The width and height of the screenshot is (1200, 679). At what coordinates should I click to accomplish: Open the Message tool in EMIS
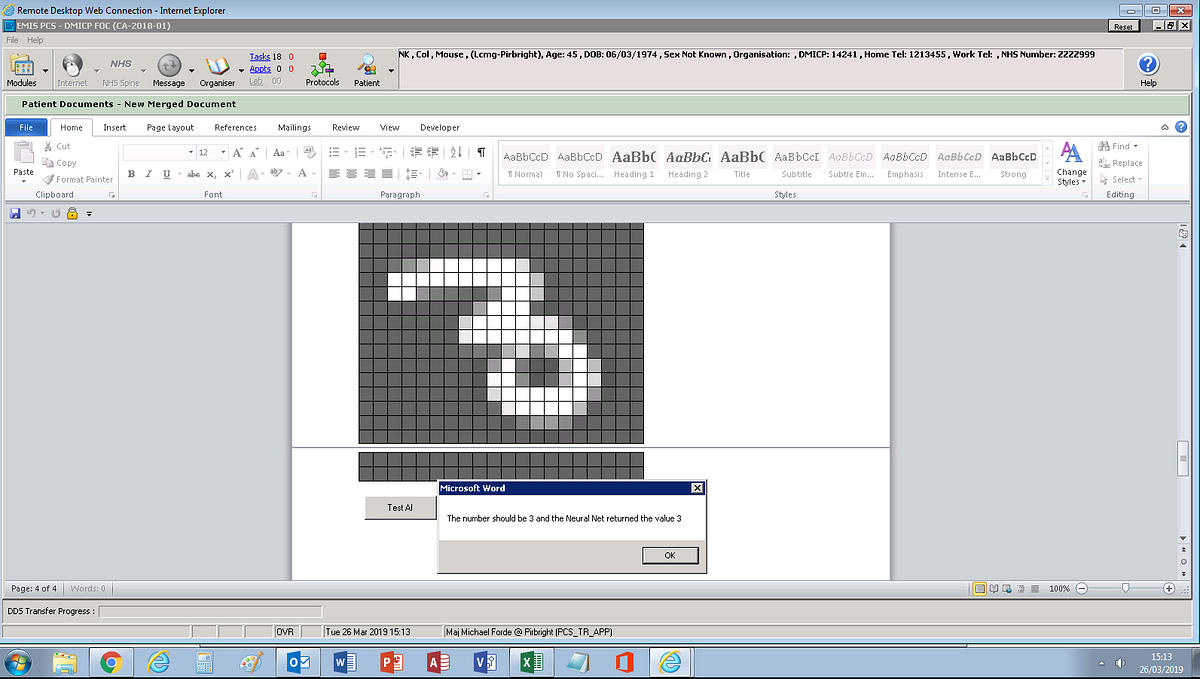pyautogui.click(x=168, y=67)
